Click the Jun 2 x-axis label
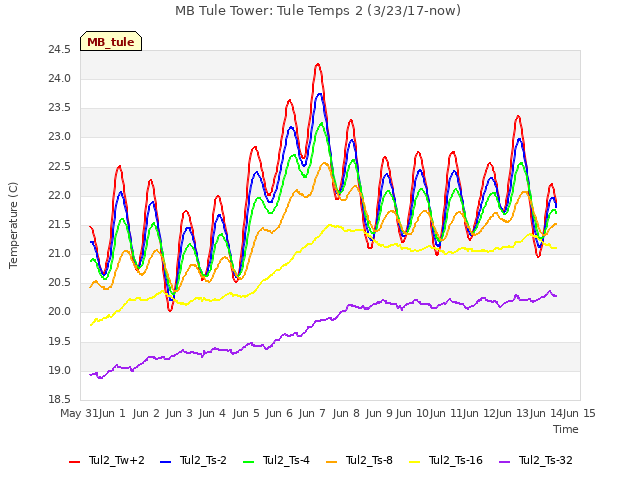 pos(146,413)
